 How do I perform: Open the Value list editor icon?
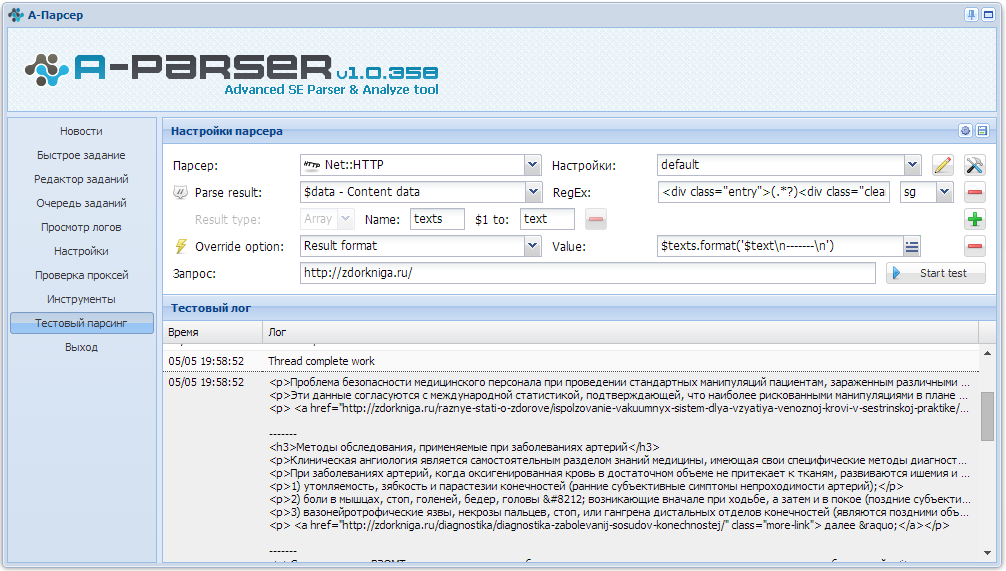pyautogui.click(x=912, y=246)
